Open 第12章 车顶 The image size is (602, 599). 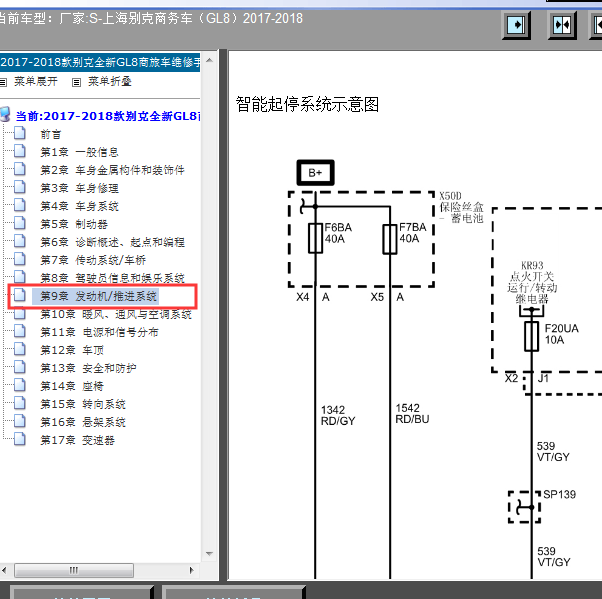click(x=72, y=350)
